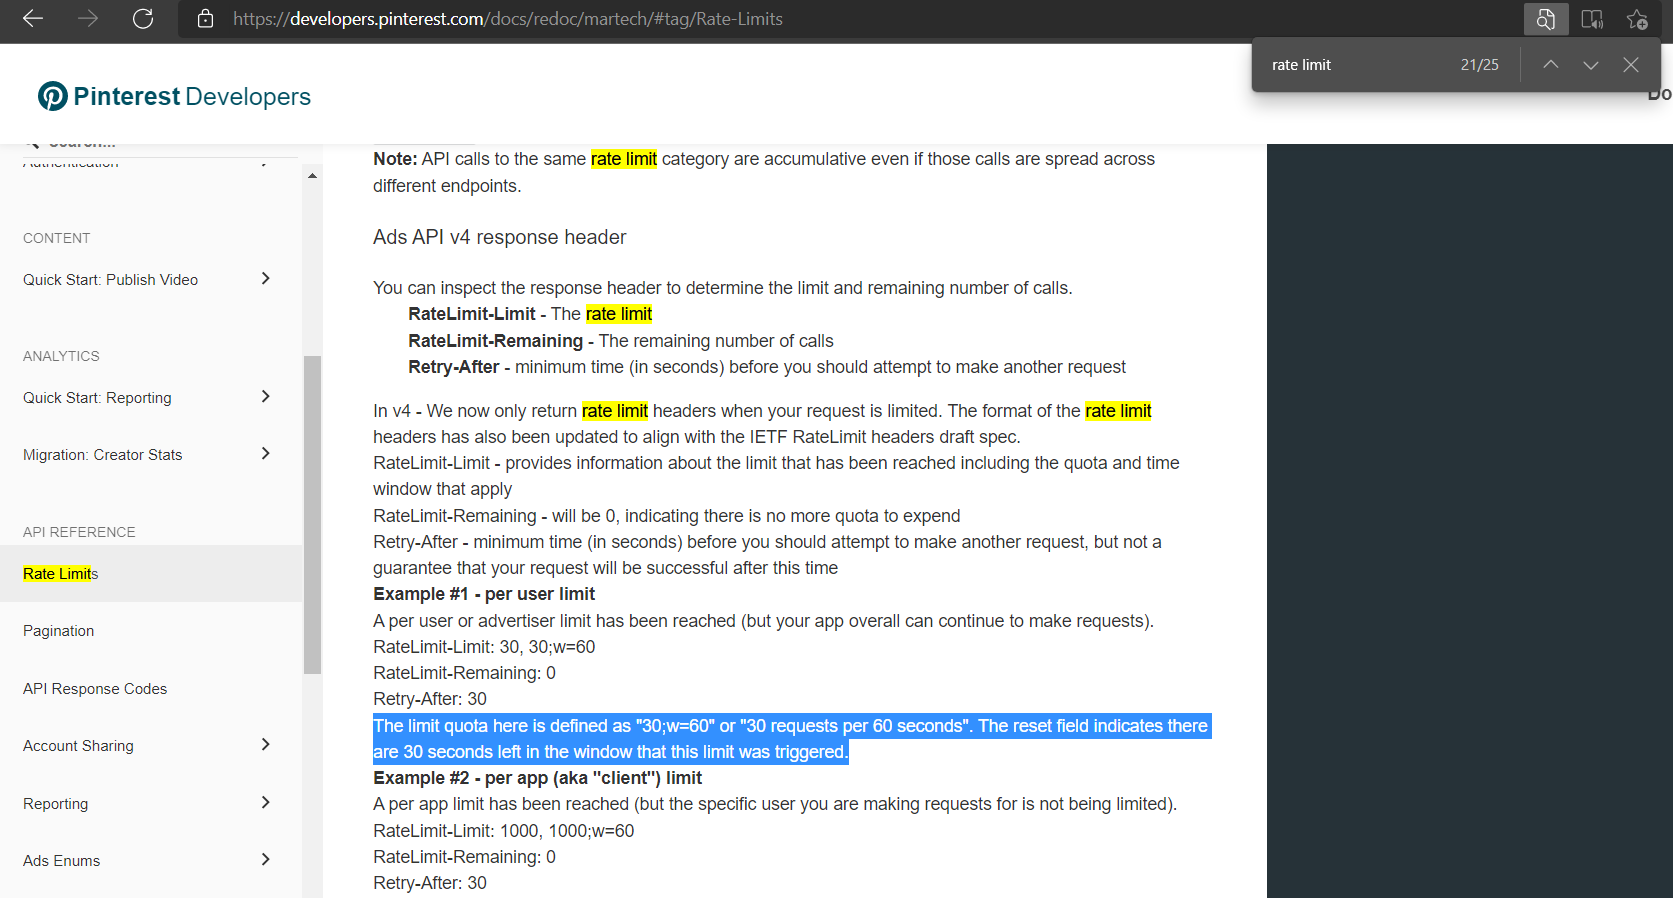Click 'A per user or advertiser limit' sentence
Viewport: 1673px width, 898px height.
pos(764,621)
